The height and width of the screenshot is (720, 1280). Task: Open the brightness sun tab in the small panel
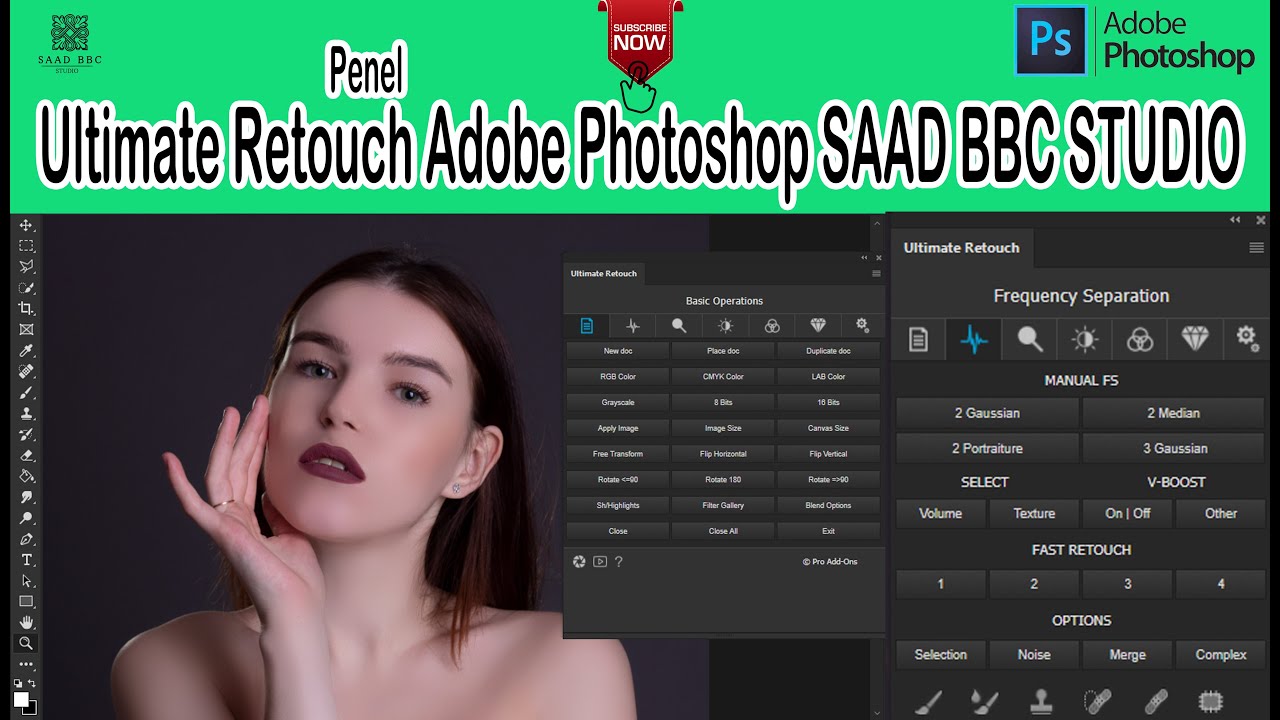click(725, 326)
